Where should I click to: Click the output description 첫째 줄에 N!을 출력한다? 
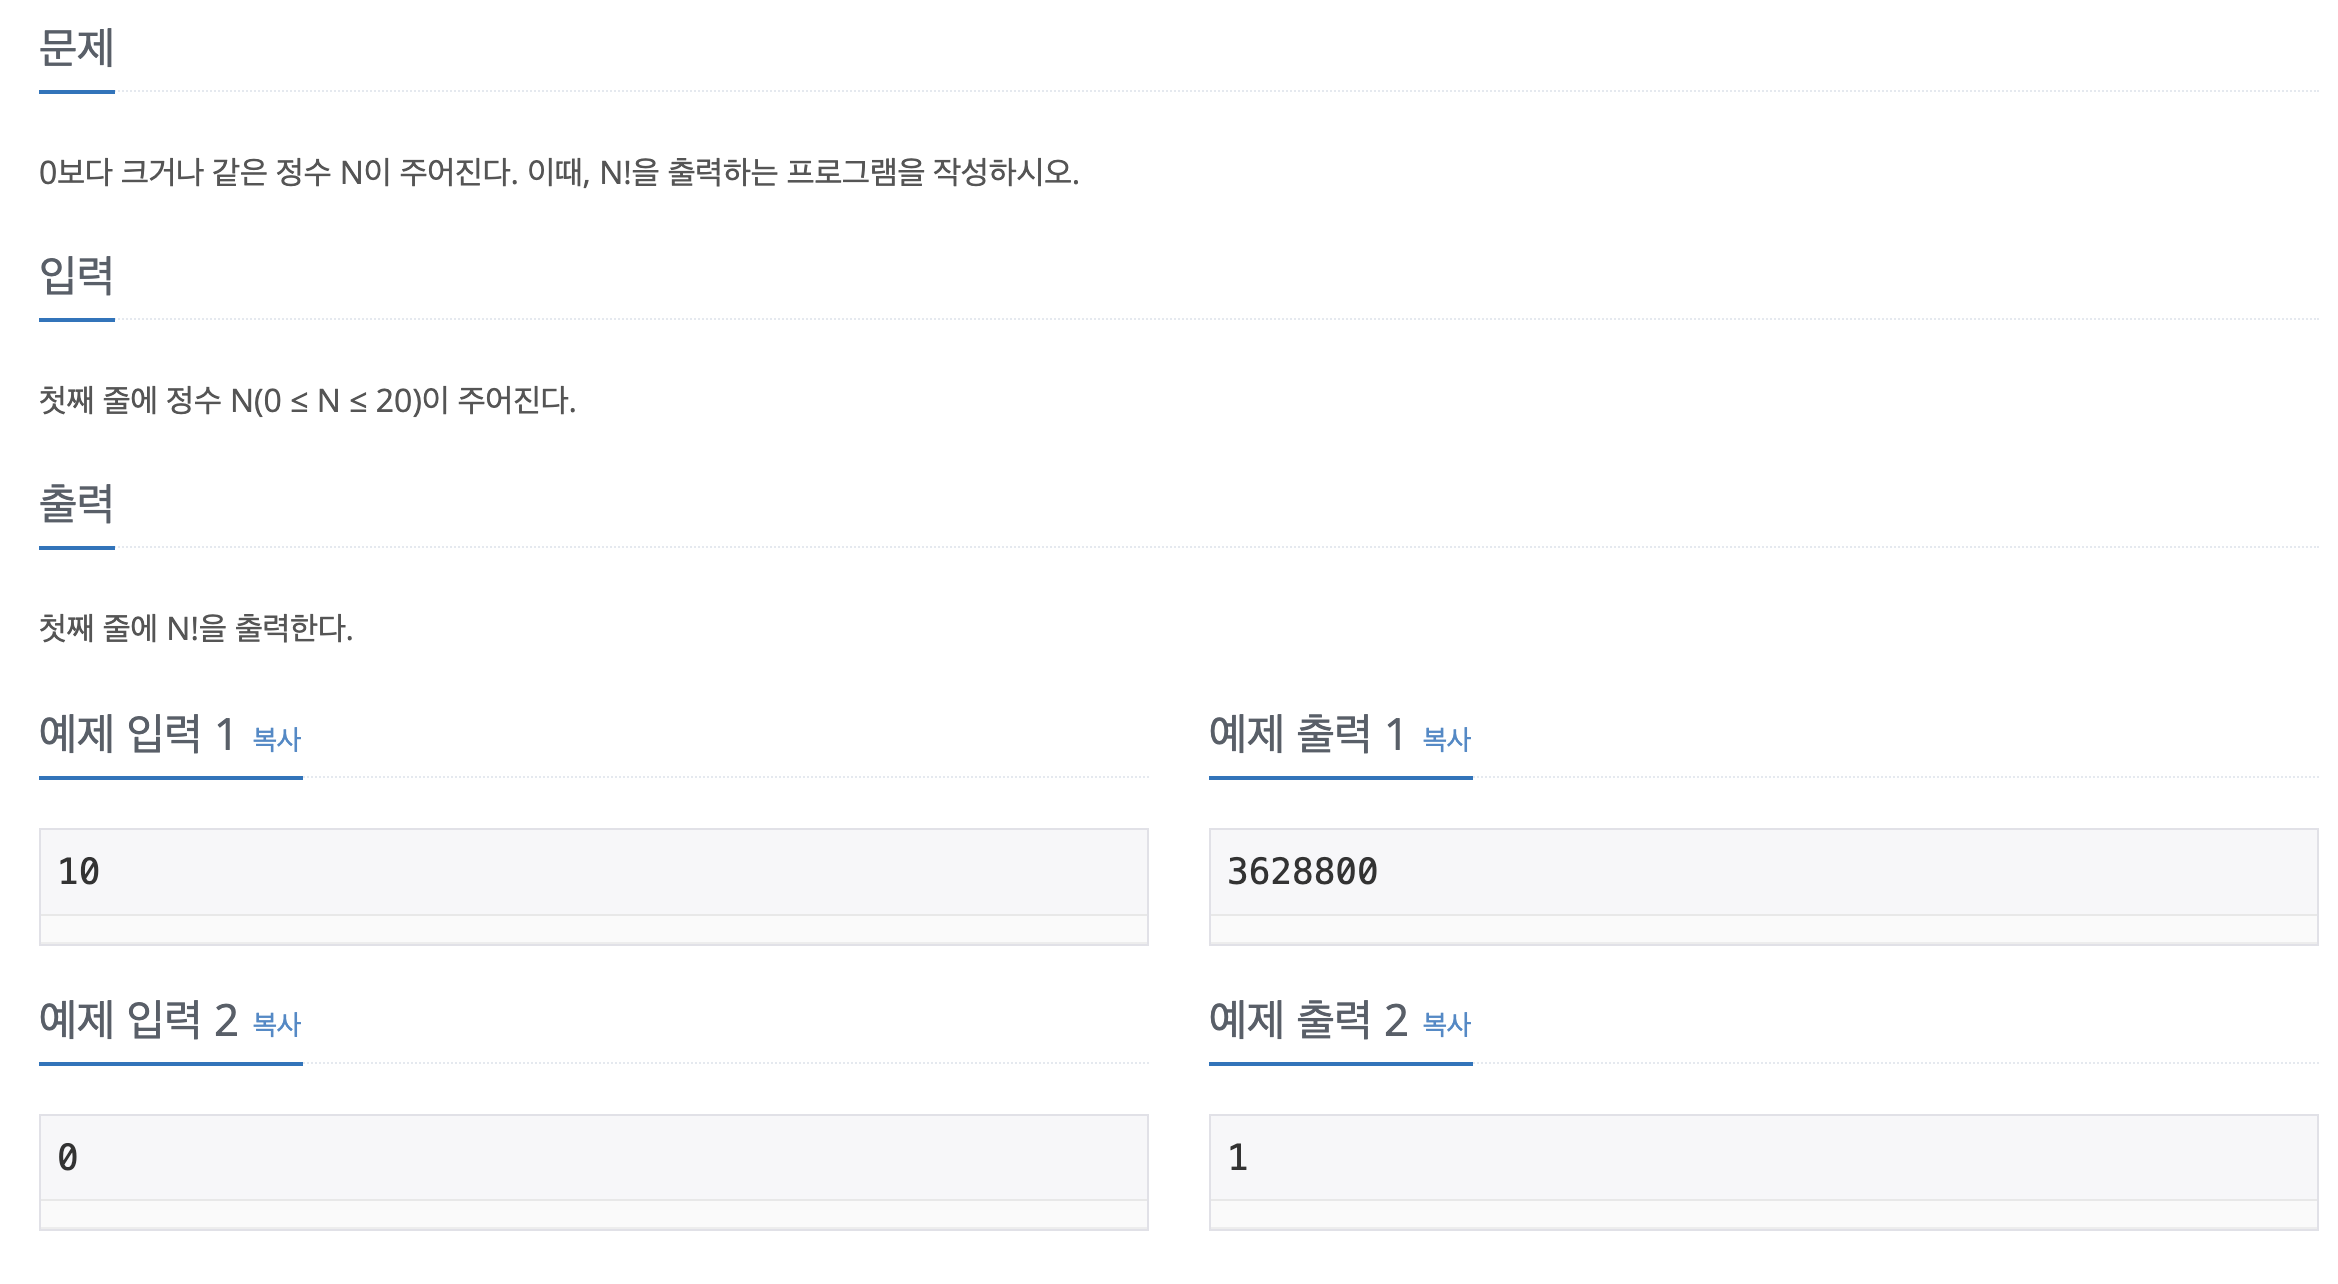[x=196, y=629]
